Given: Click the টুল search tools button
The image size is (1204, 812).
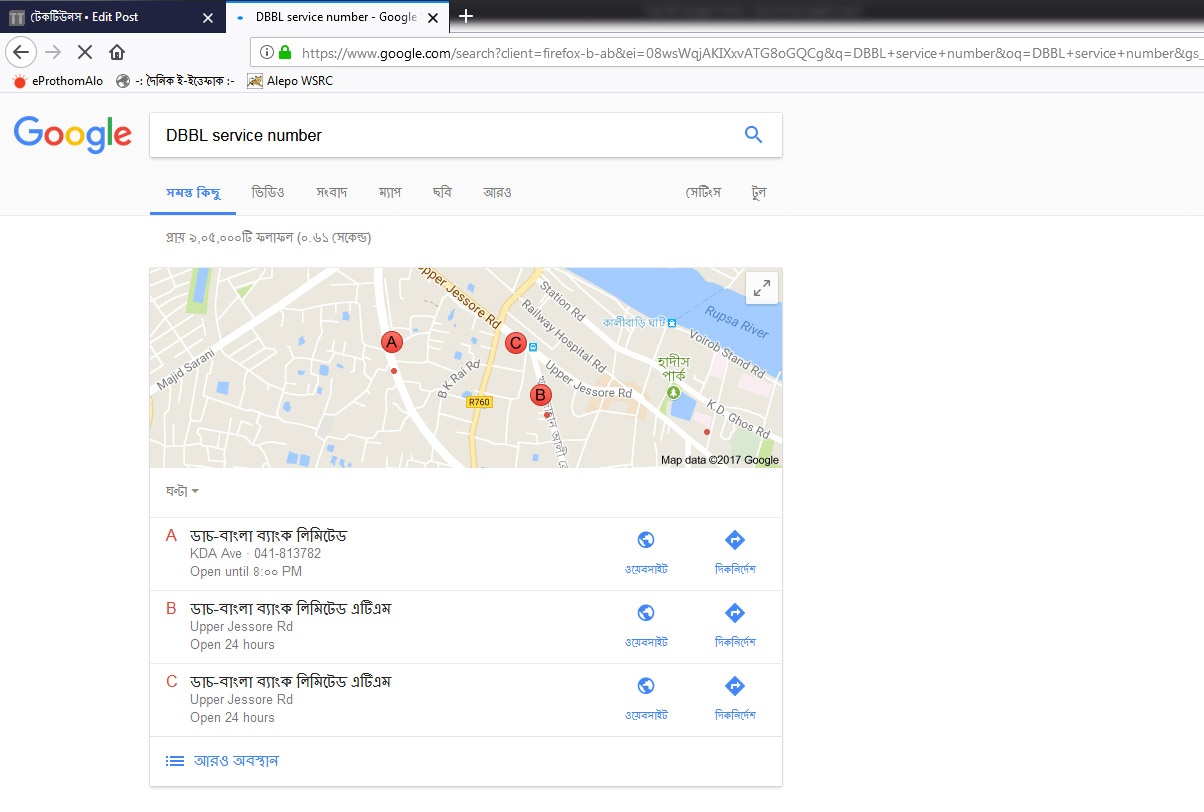Looking at the screenshot, I should 759,192.
